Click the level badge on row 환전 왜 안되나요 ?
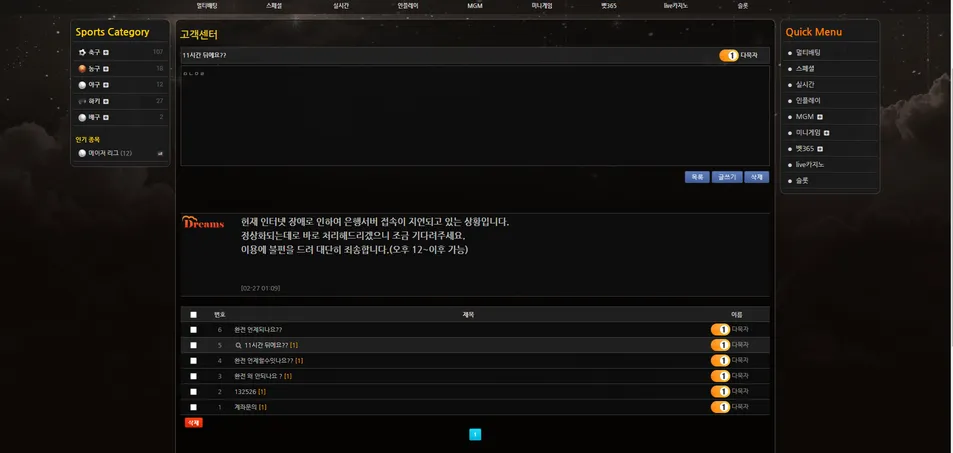Image resolution: width=953 pixels, height=453 pixels. tap(720, 376)
